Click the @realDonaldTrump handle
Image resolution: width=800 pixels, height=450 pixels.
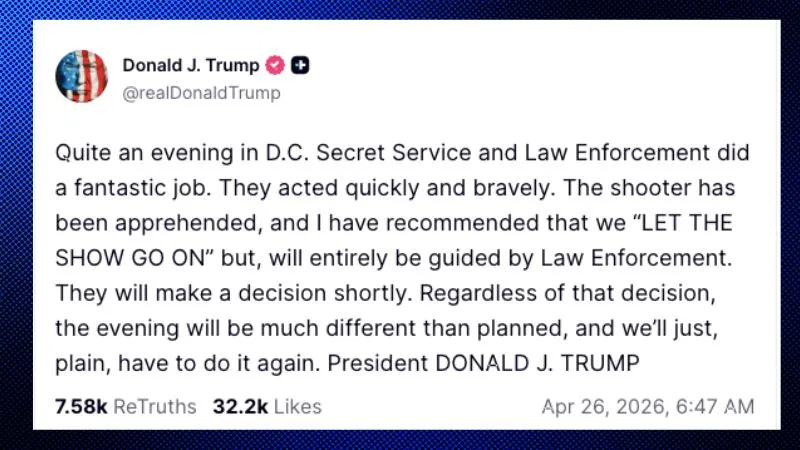(201, 93)
